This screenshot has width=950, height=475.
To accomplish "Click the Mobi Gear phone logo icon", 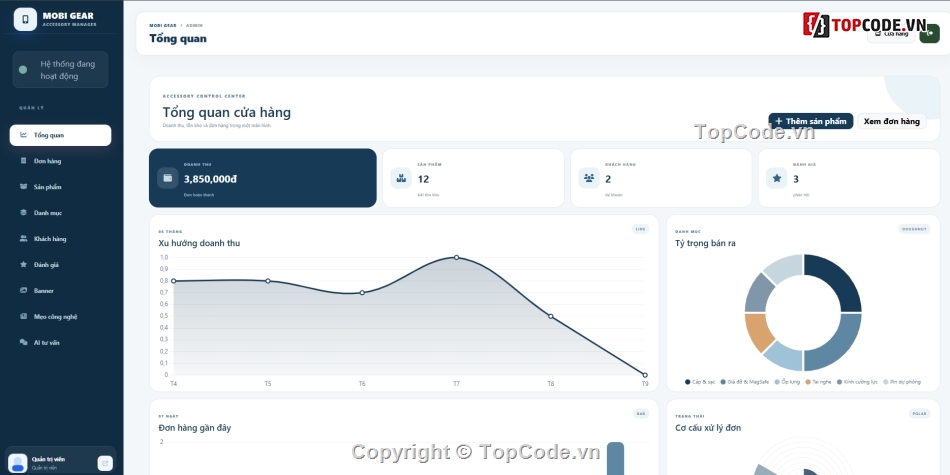I will 25,19.
